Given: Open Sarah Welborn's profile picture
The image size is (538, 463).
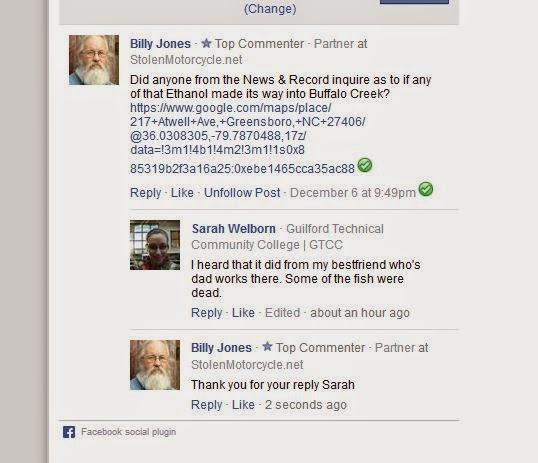Looking at the screenshot, I should 155,245.
